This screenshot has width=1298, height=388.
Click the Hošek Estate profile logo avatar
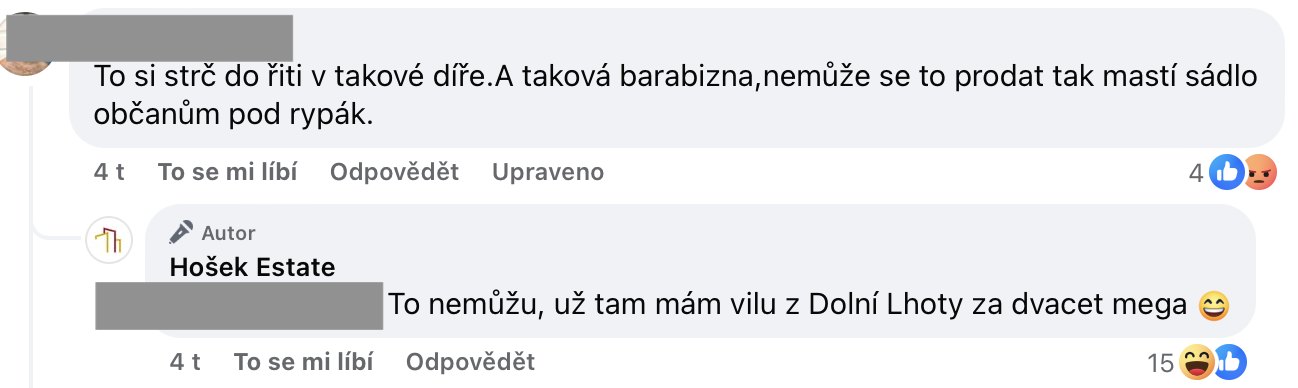(x=109, y=239)
